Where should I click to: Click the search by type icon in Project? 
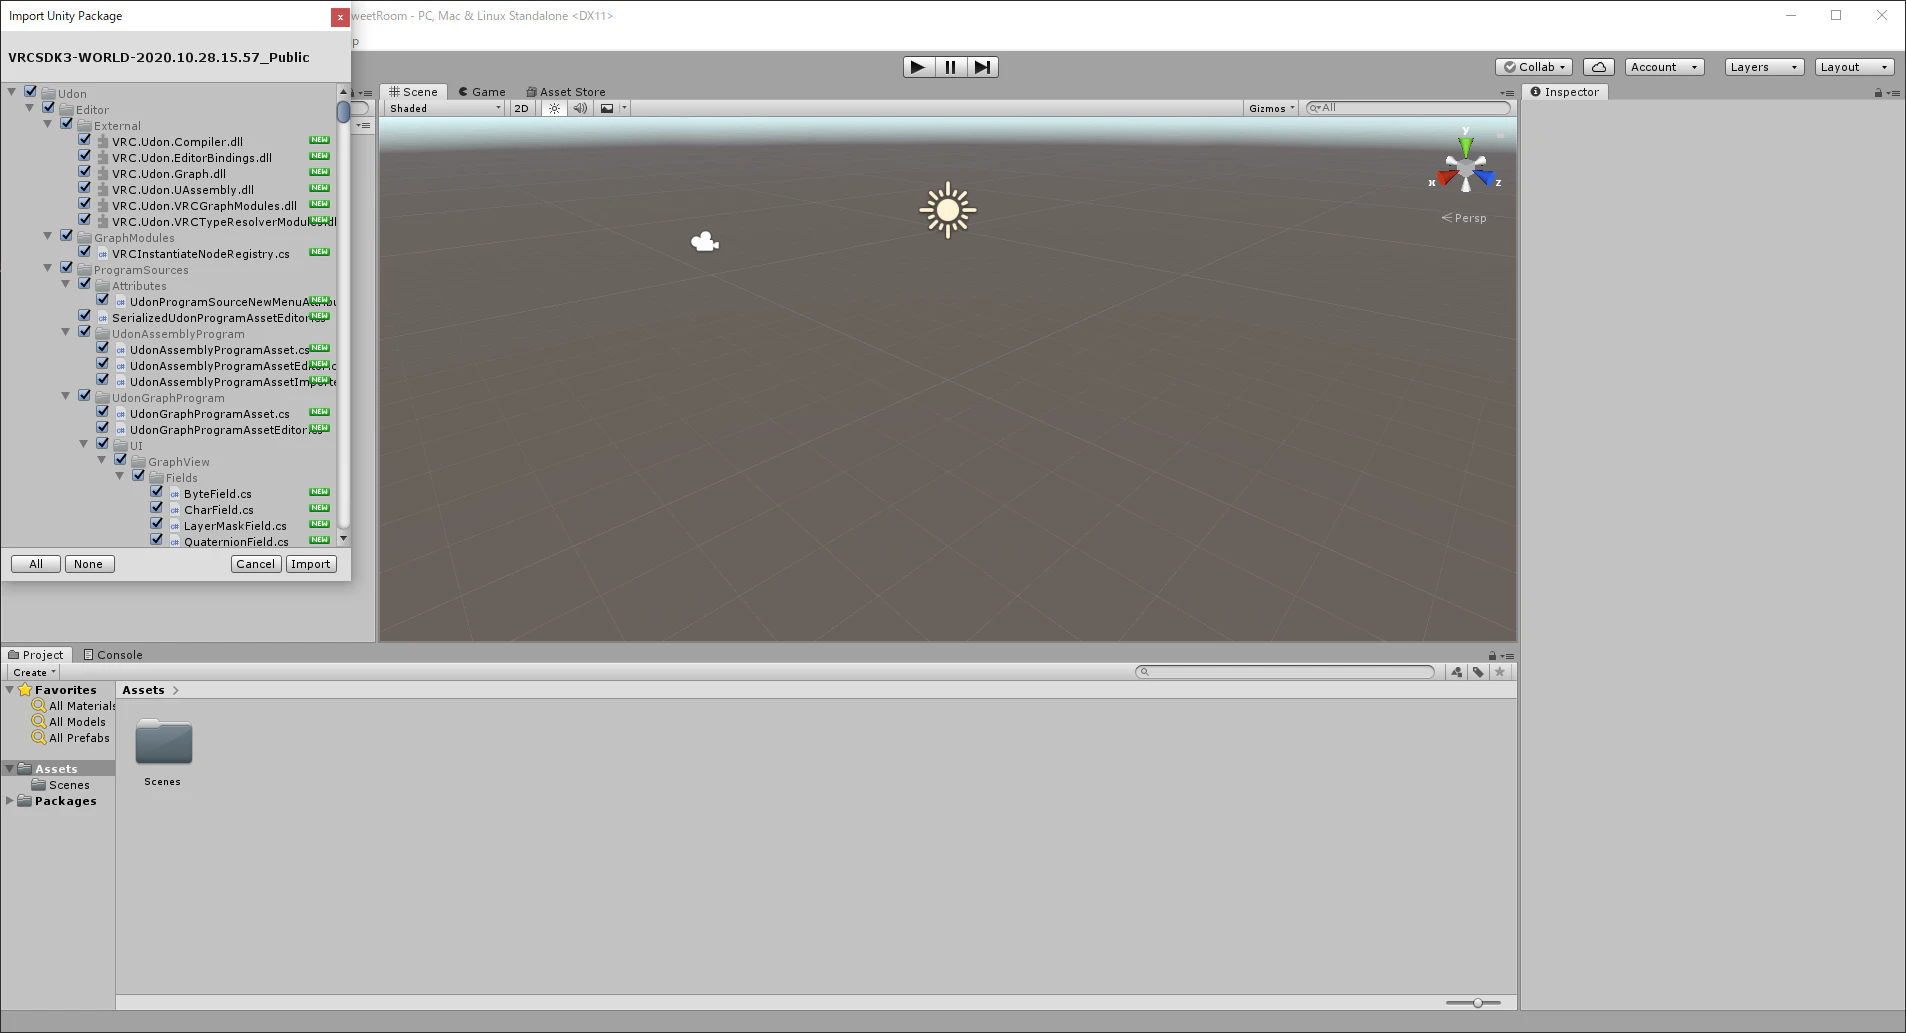click(1456, 672)
